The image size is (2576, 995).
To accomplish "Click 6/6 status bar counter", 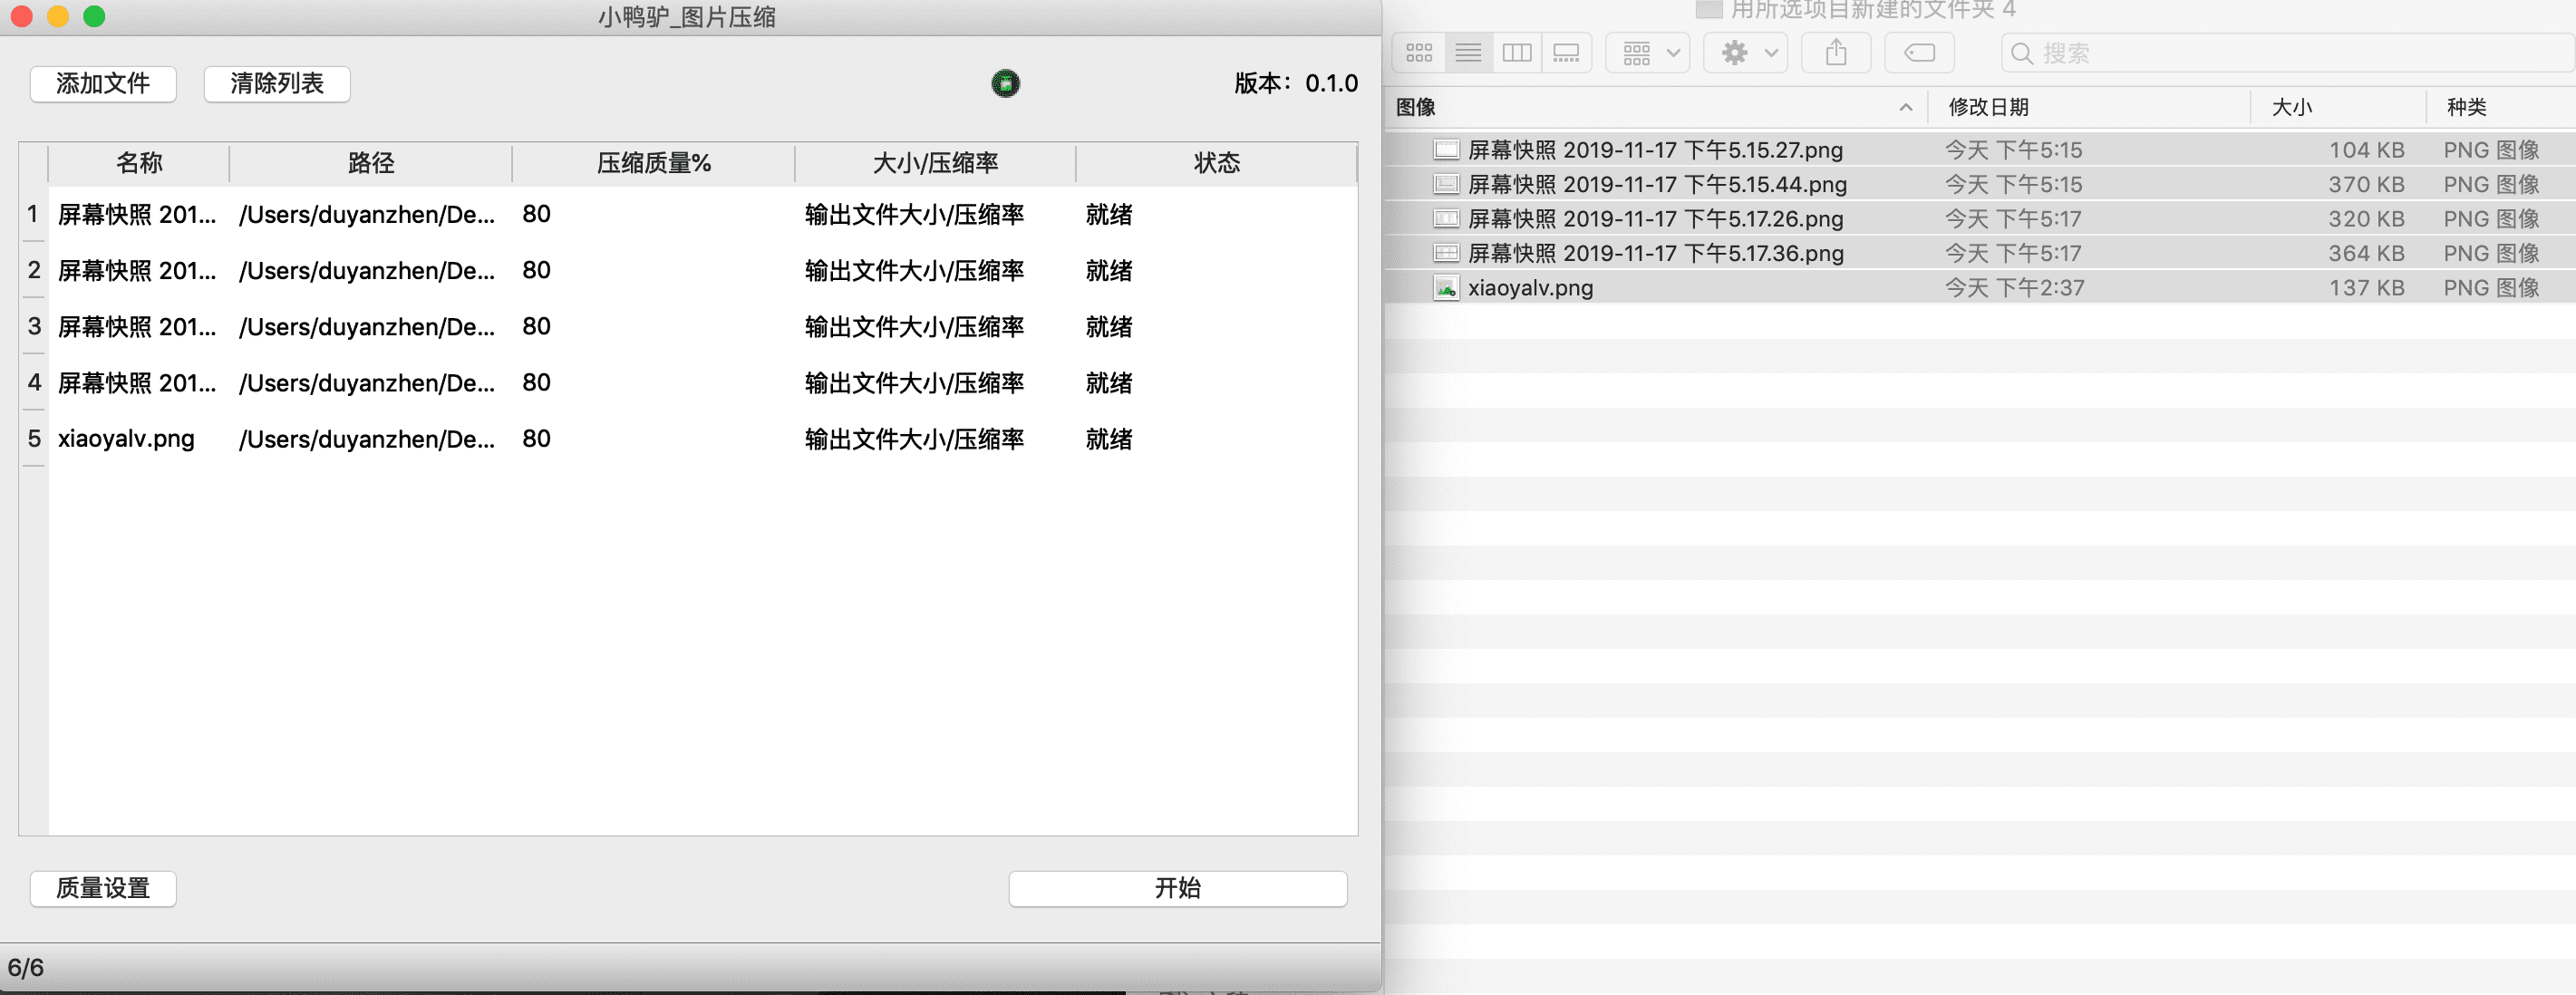I will [26, 968].
